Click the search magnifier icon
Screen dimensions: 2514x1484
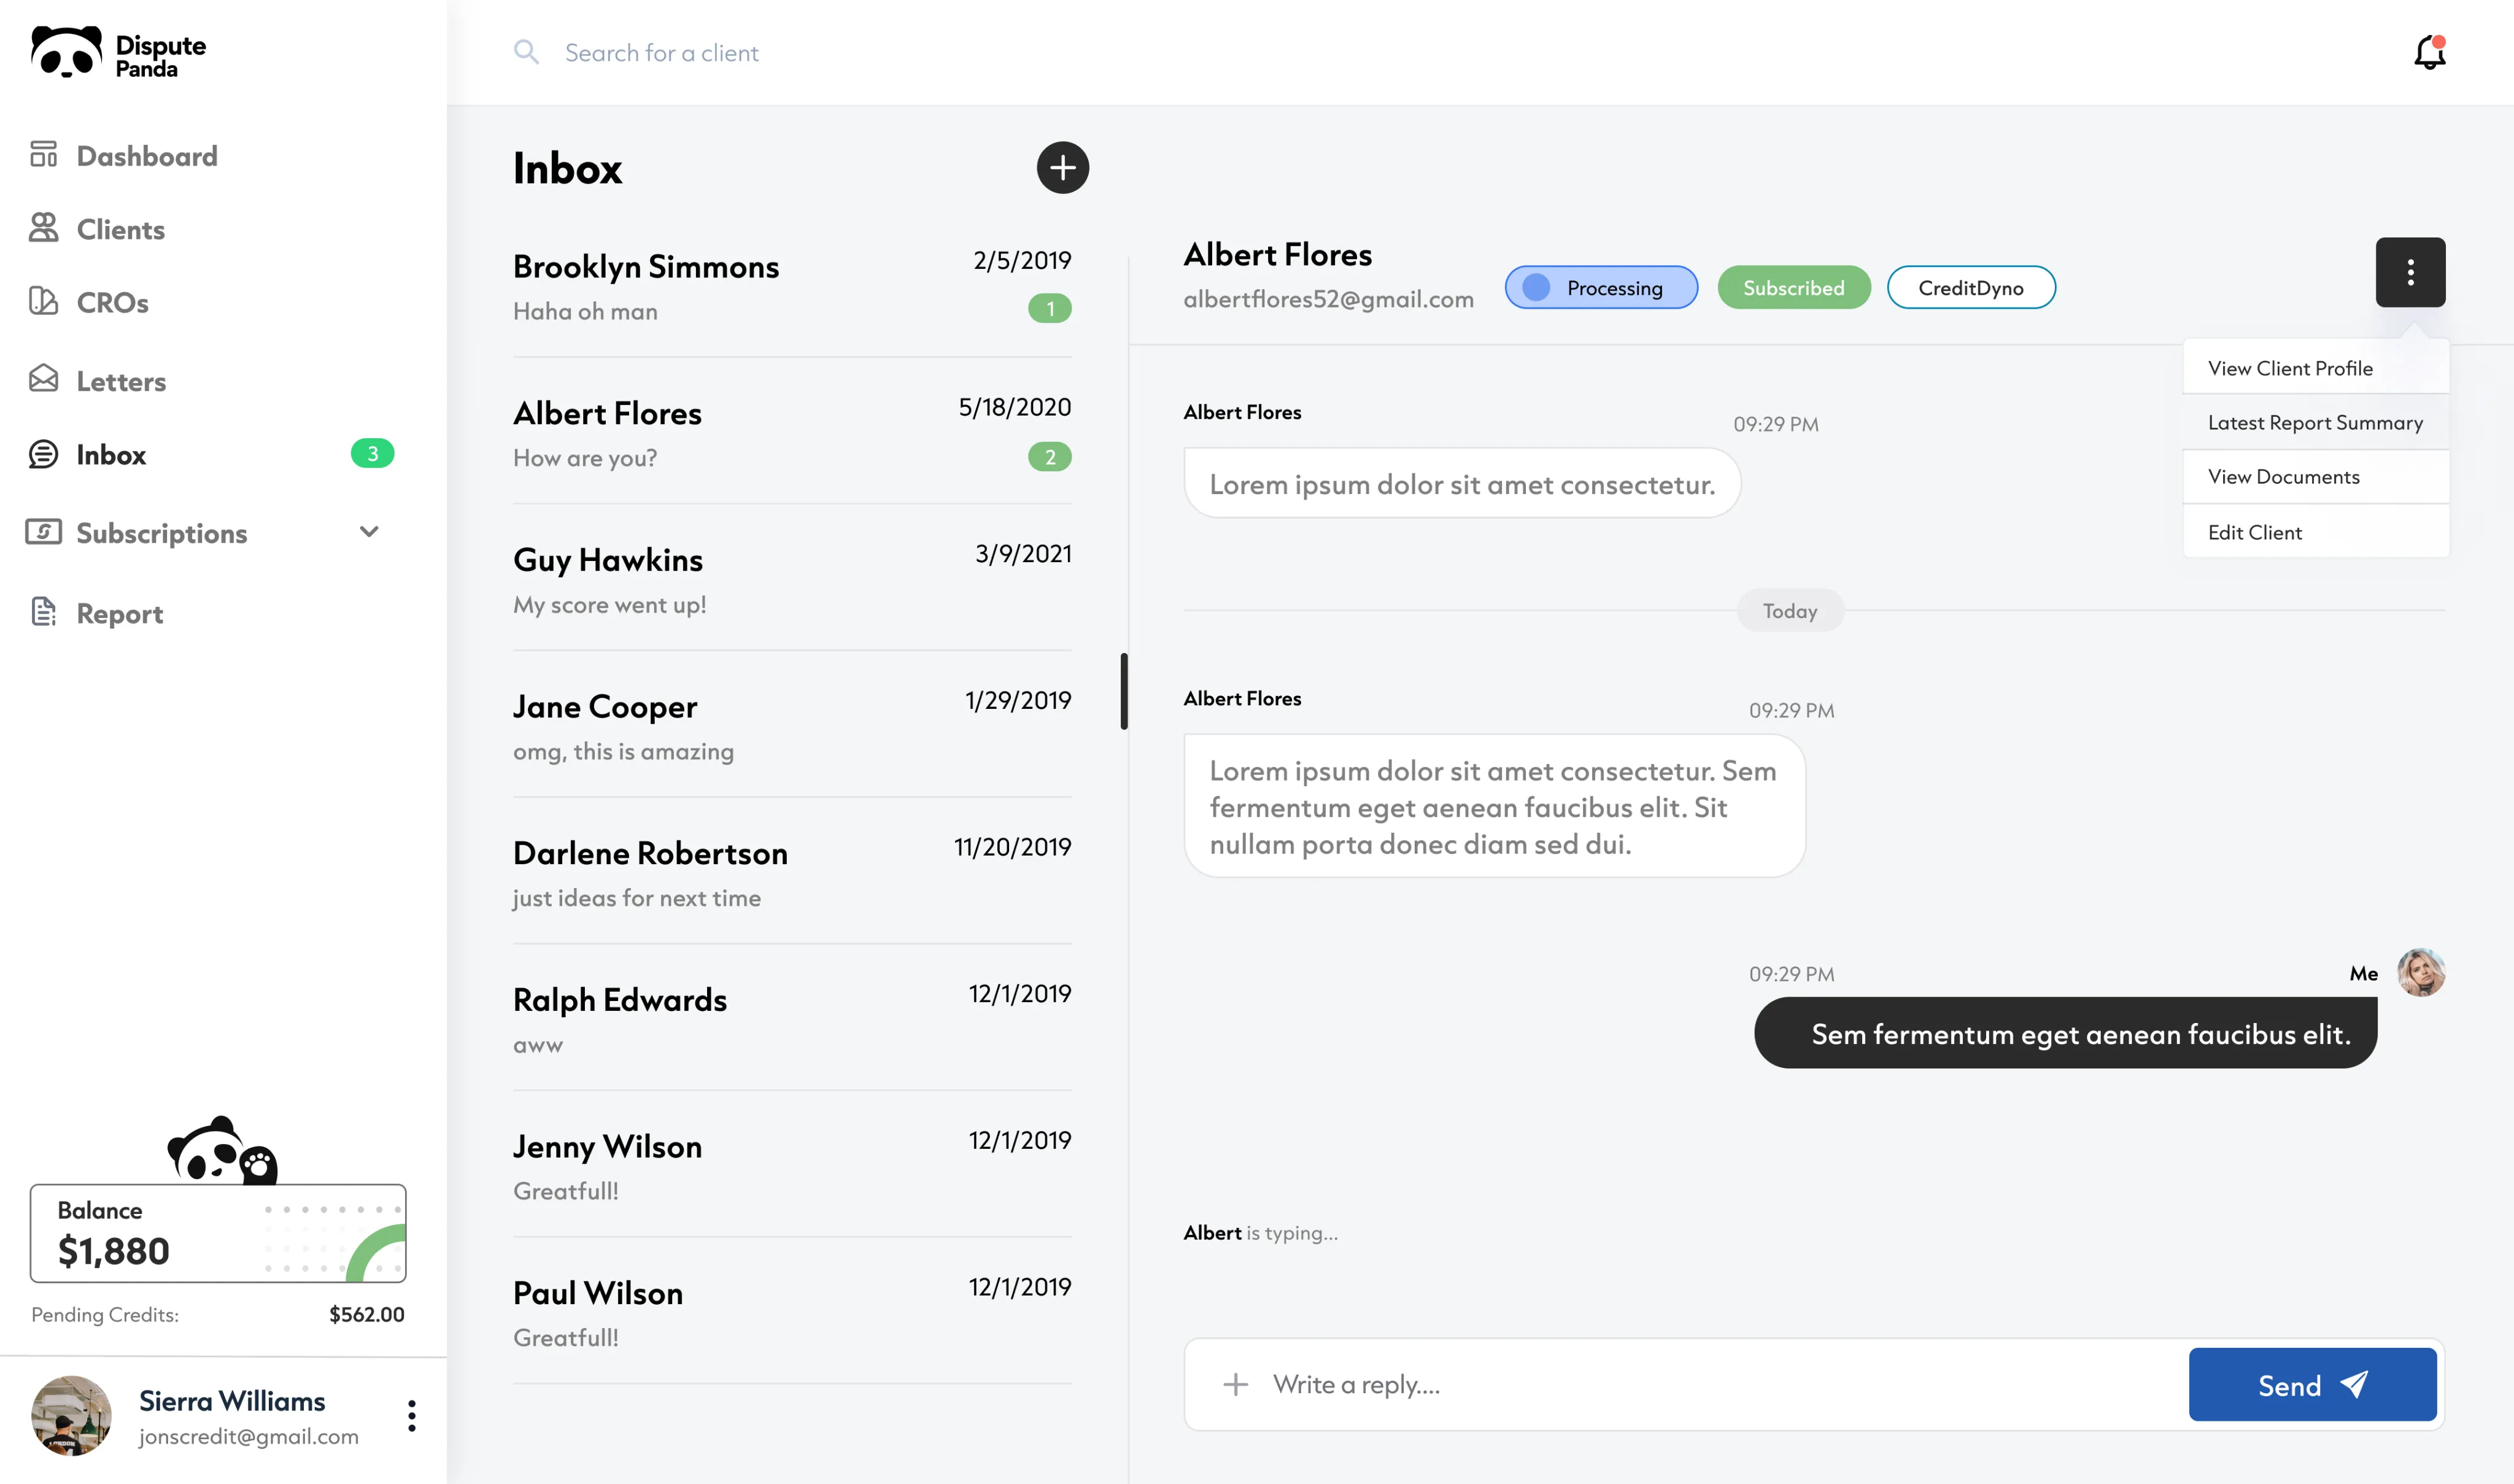click(x=526, y=52)
